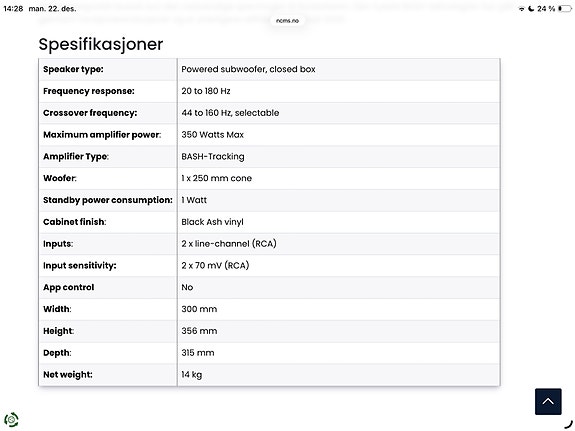
Task: Click the Frequency response row label
Action: click(x=89, y=91)
